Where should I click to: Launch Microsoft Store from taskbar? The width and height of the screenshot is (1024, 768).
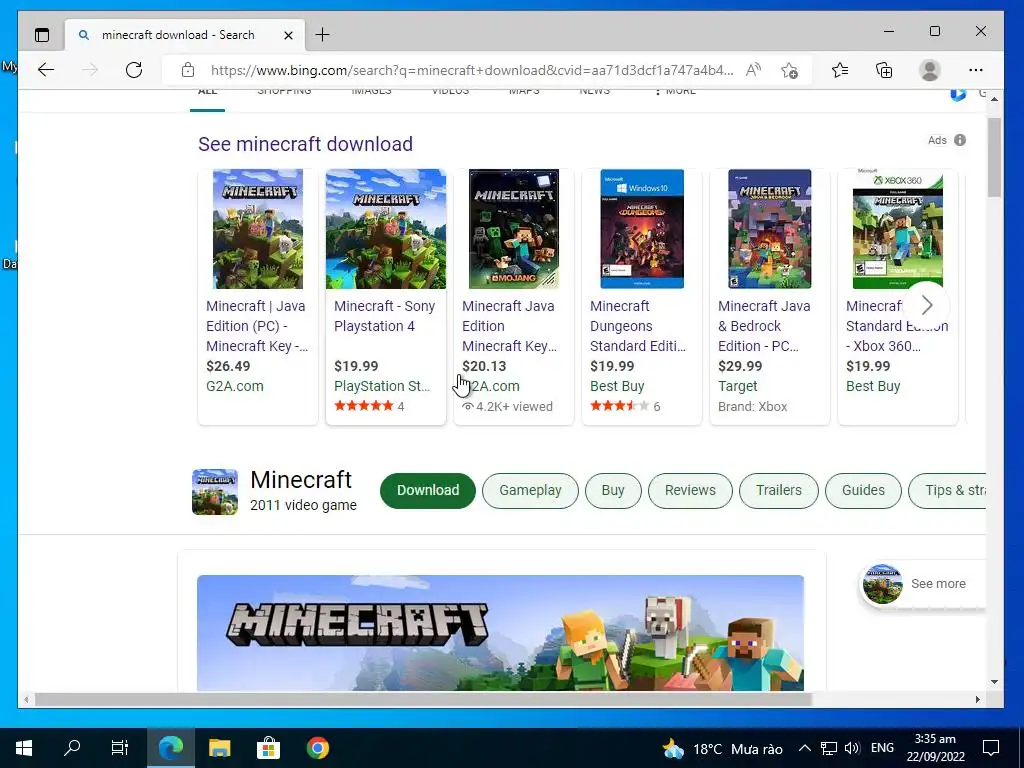click(x=268, y=748)
